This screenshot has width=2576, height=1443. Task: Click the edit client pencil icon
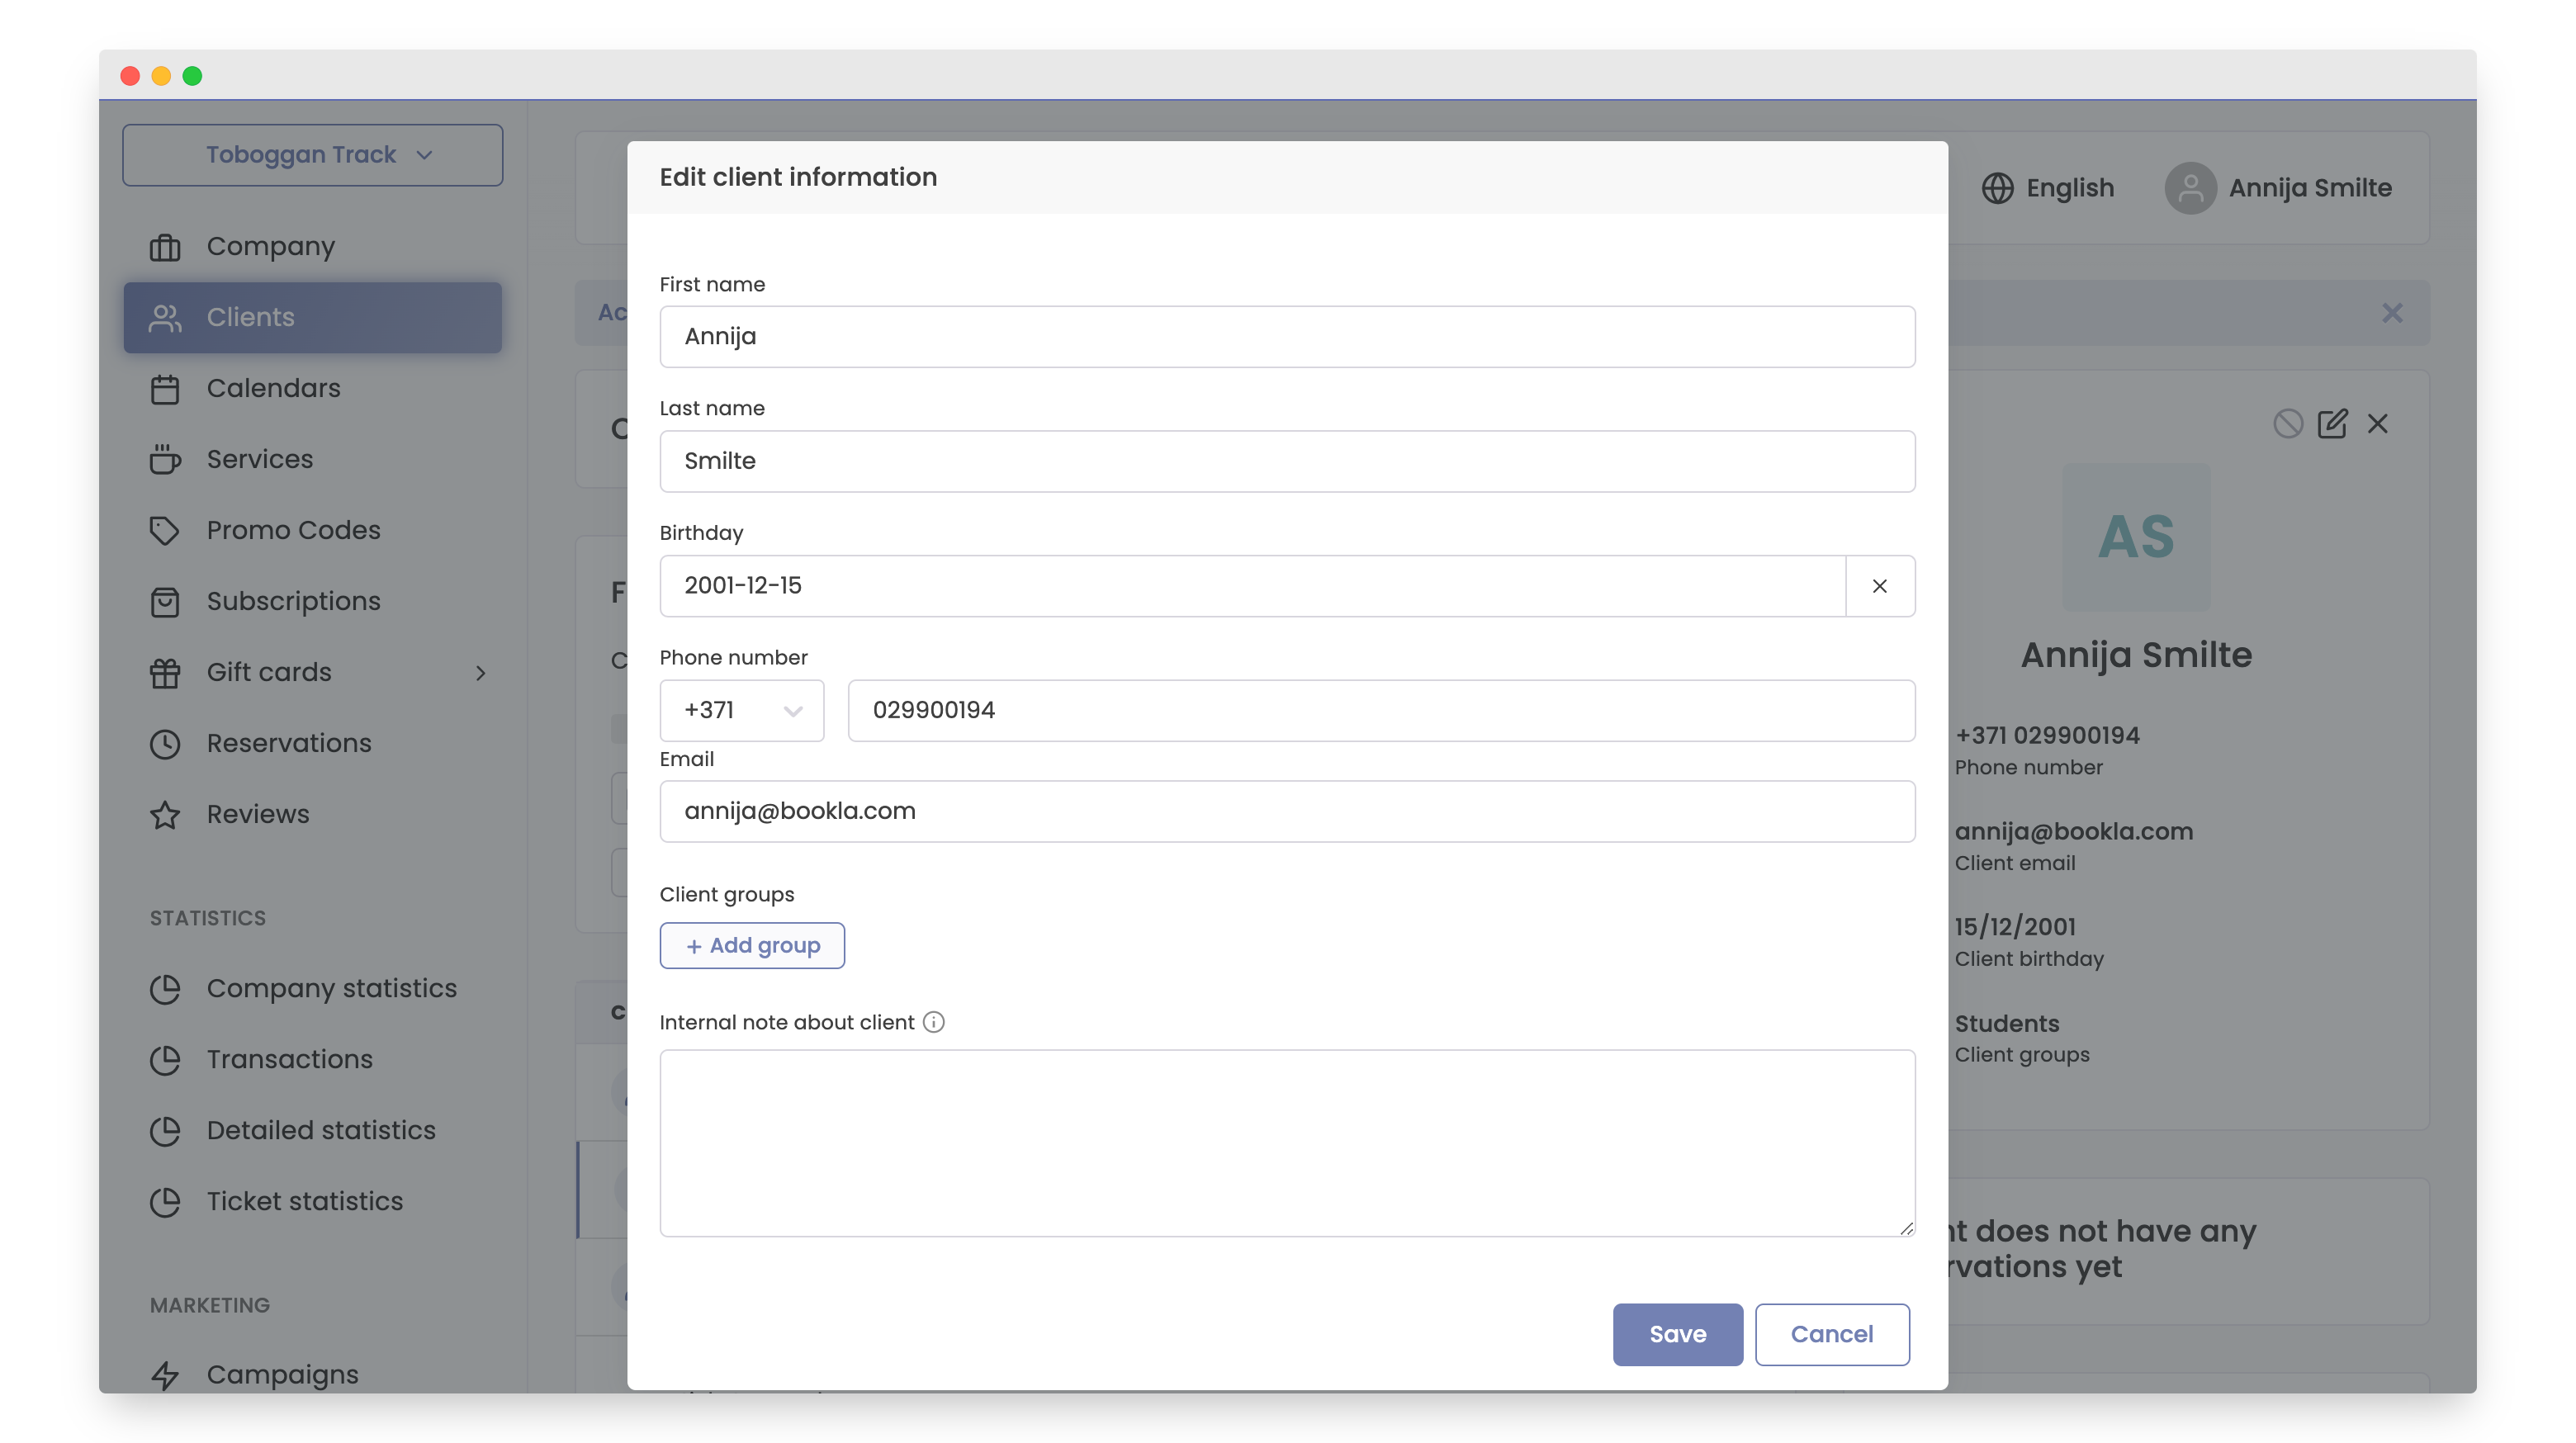pos(2332,424)
